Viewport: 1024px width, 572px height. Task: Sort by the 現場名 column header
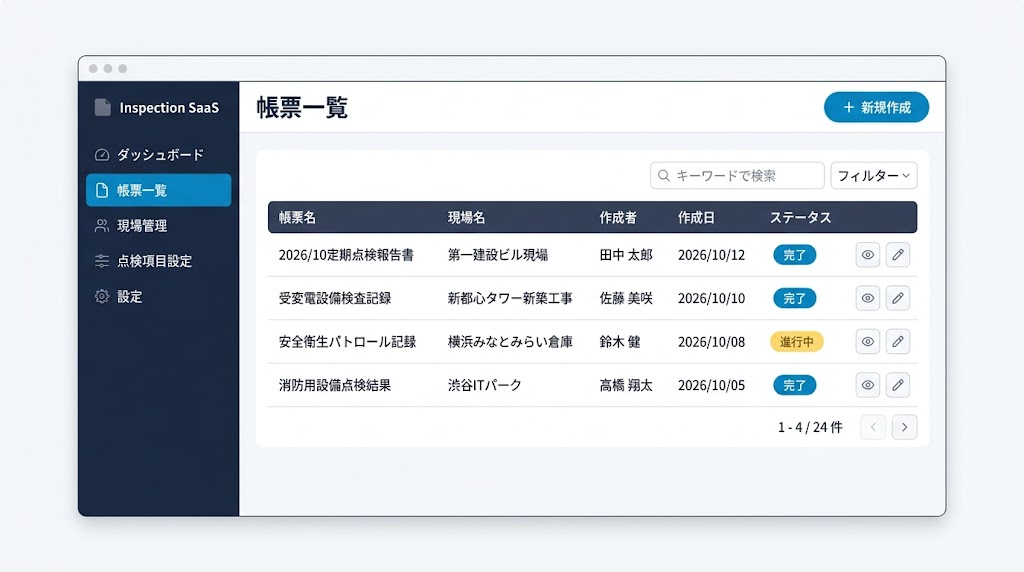coord(466,217)
